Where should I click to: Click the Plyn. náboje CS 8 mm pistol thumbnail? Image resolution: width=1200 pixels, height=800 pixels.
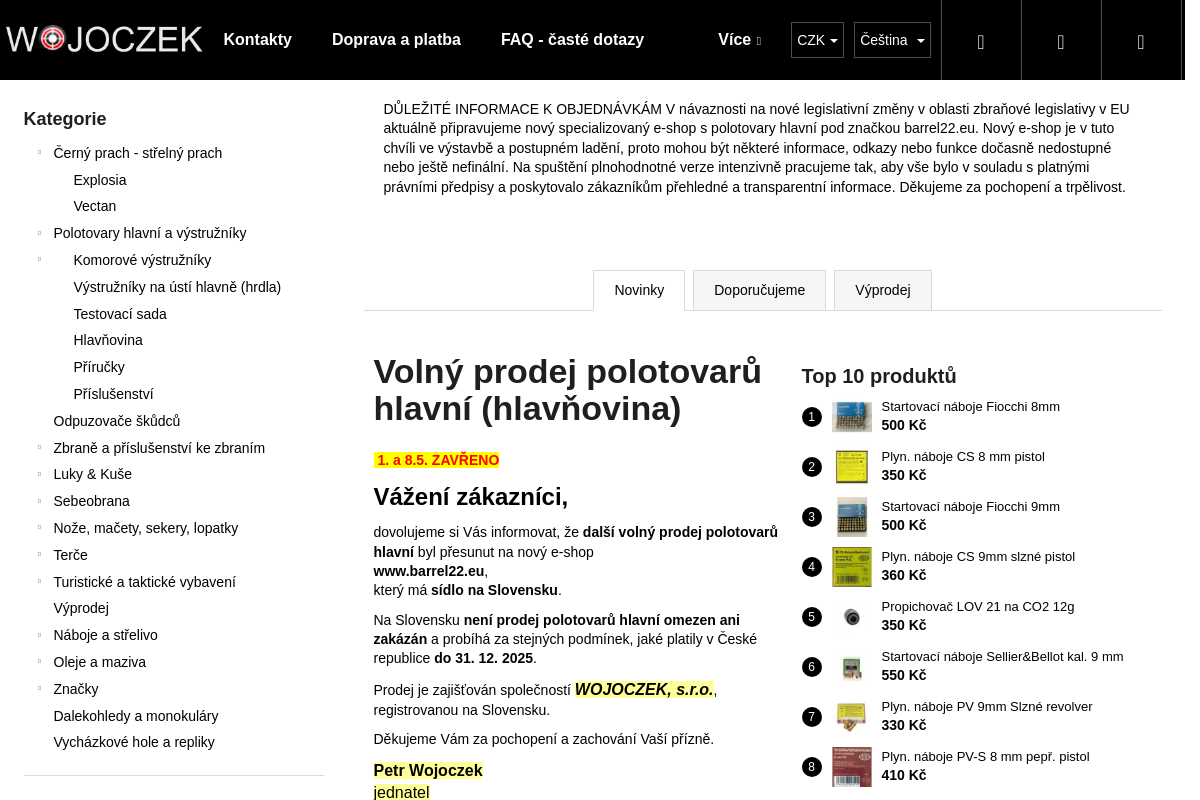click(x=852, y=467)
